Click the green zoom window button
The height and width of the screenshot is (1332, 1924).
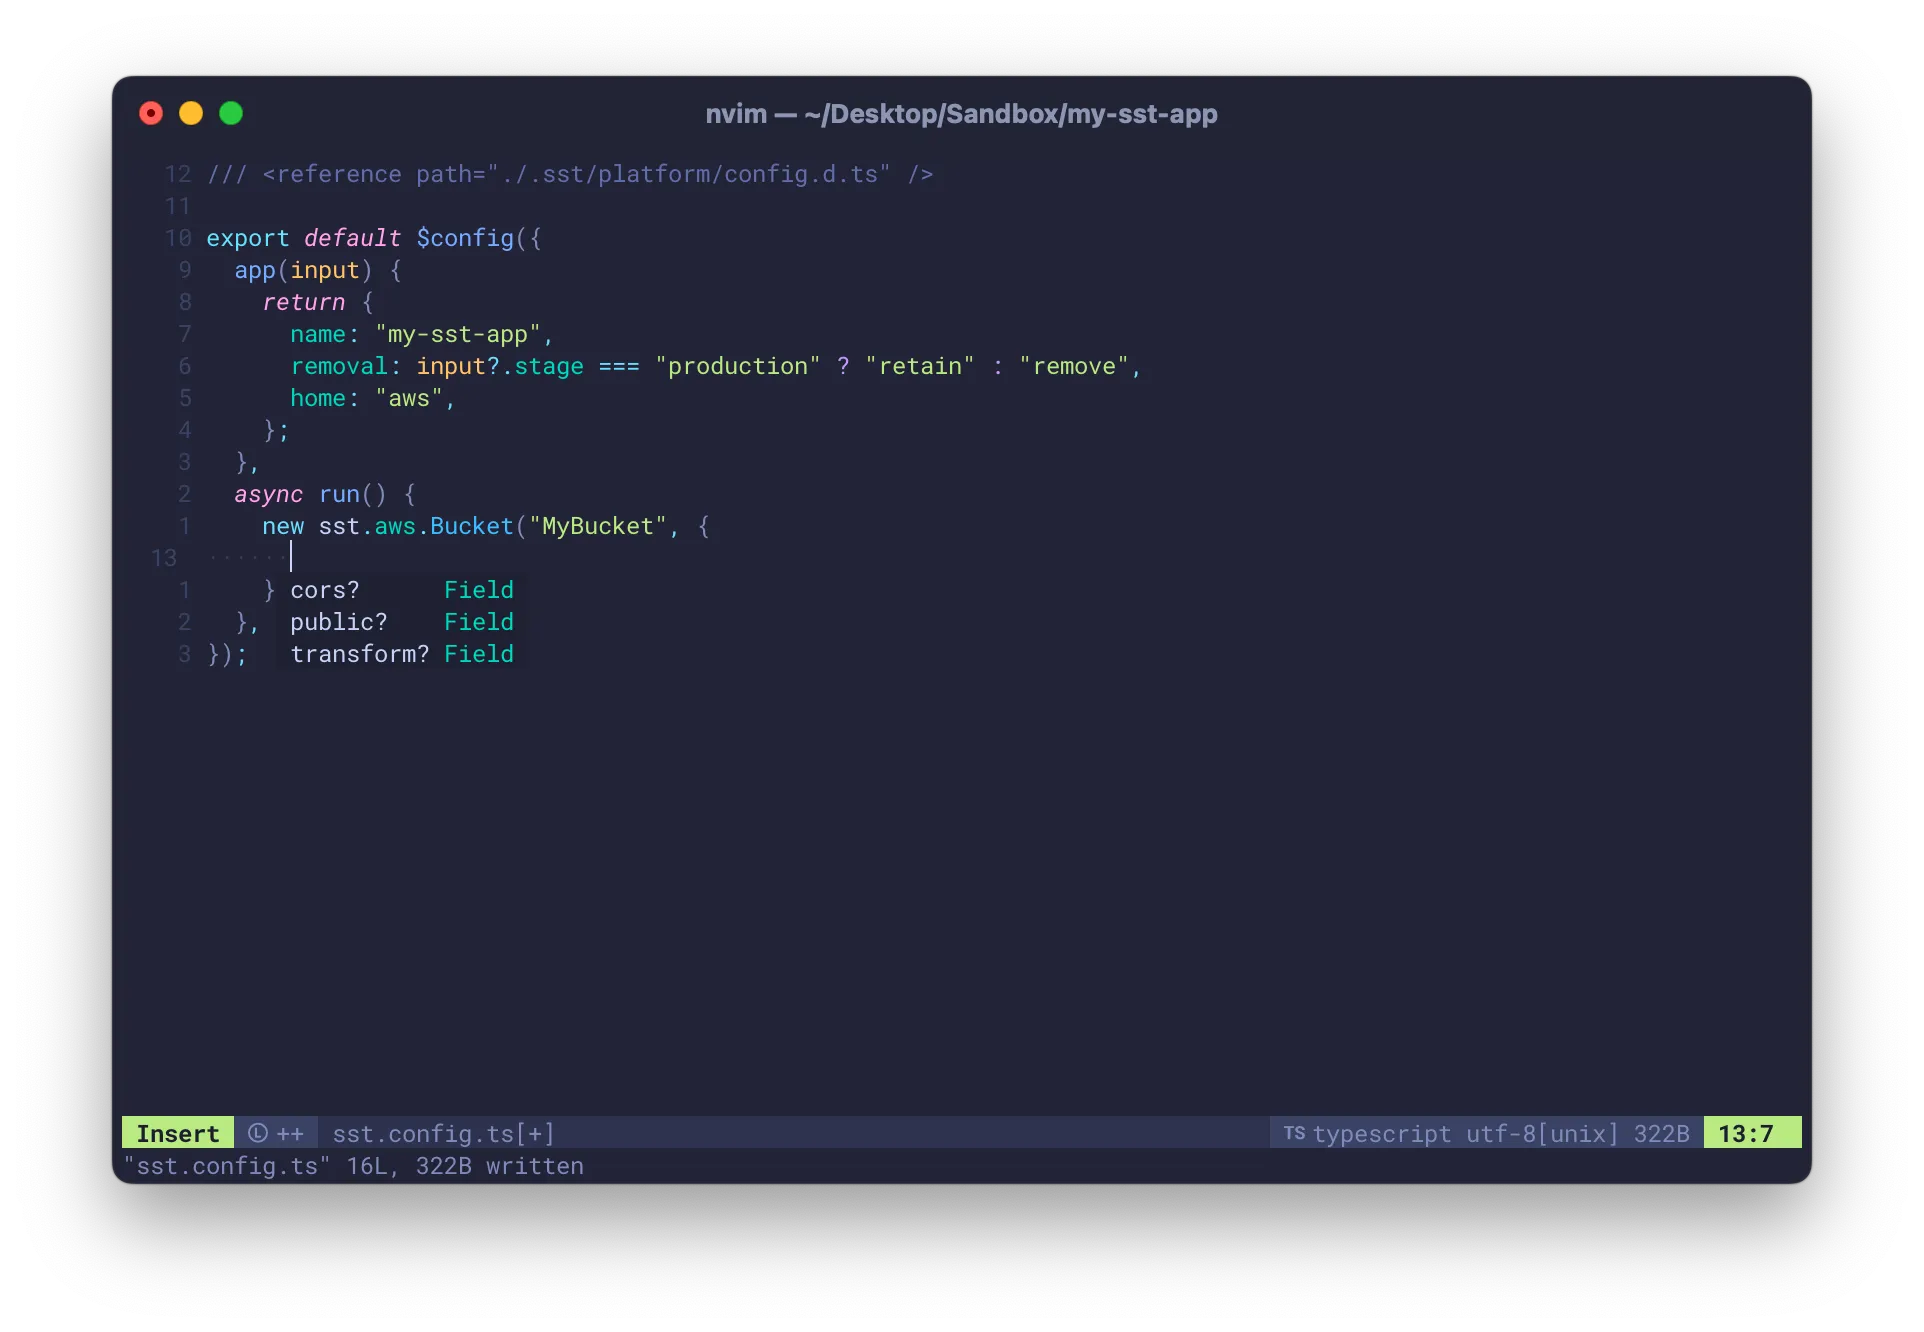231,114
